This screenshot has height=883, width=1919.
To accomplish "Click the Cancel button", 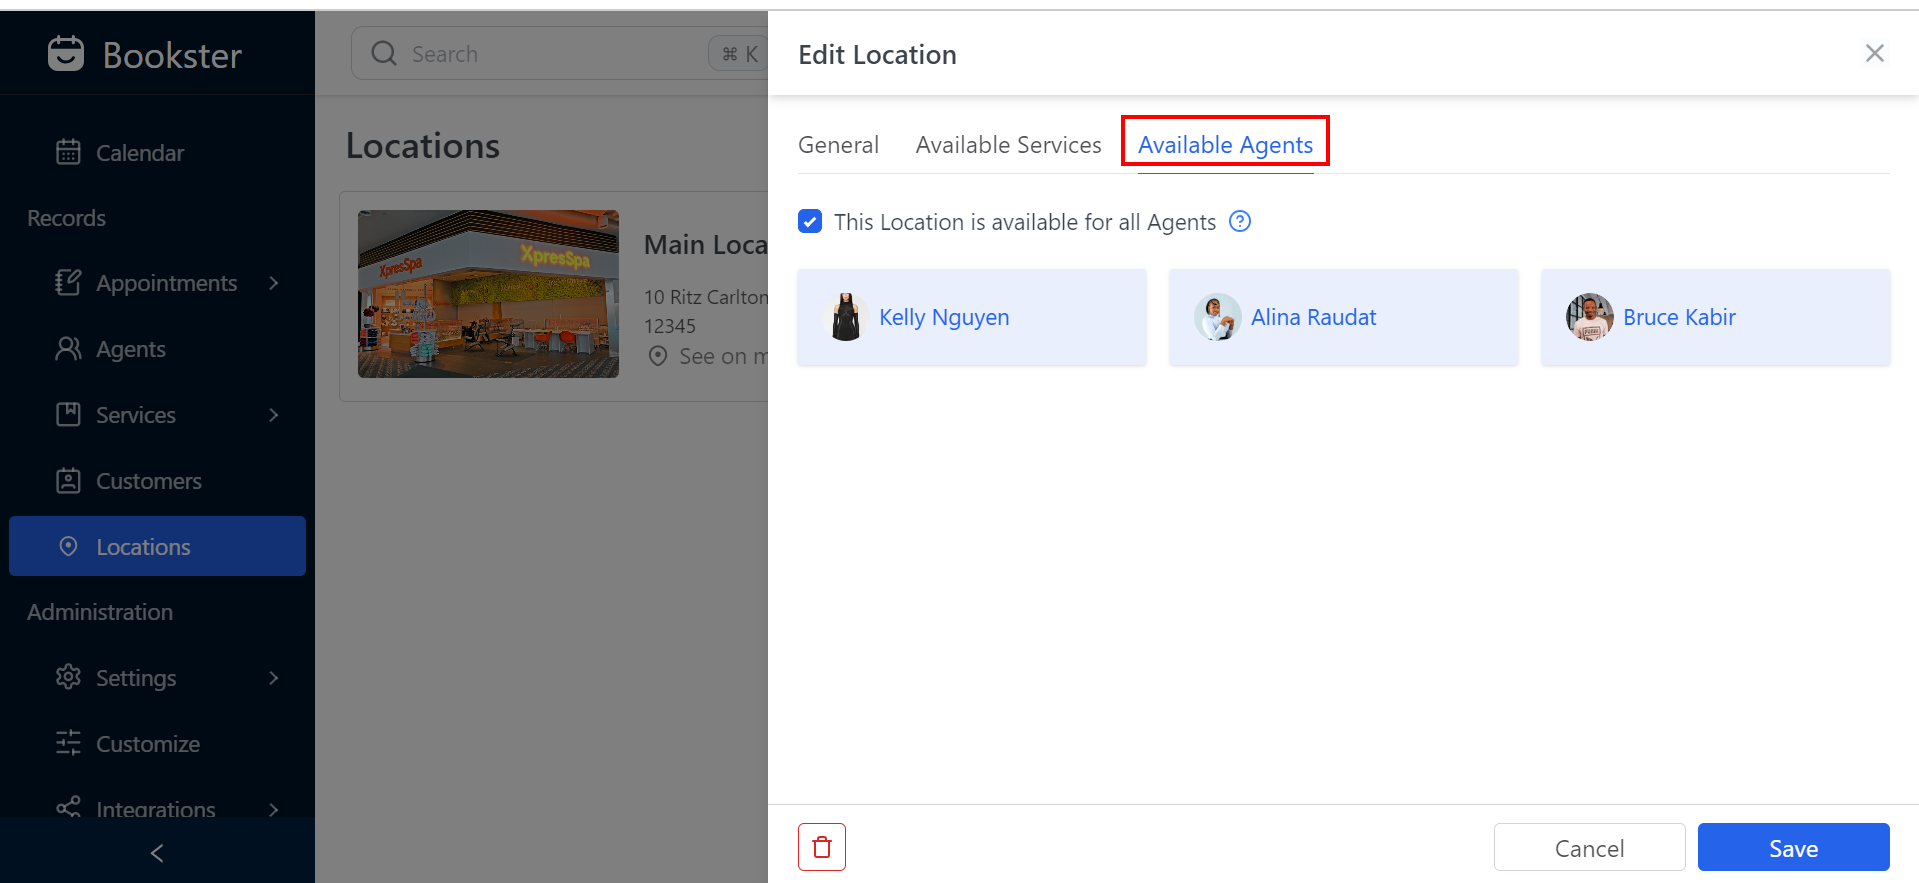I will click(1588, 848).
